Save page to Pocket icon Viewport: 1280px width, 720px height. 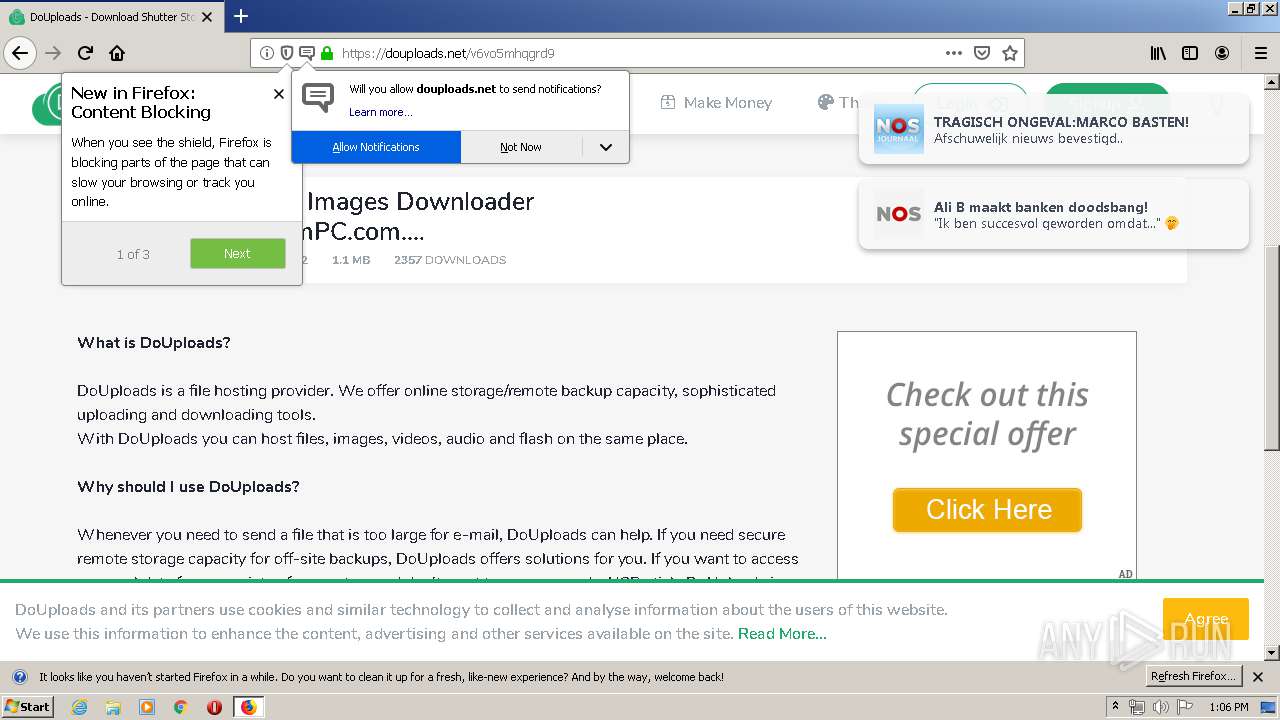tap(982, 53)
